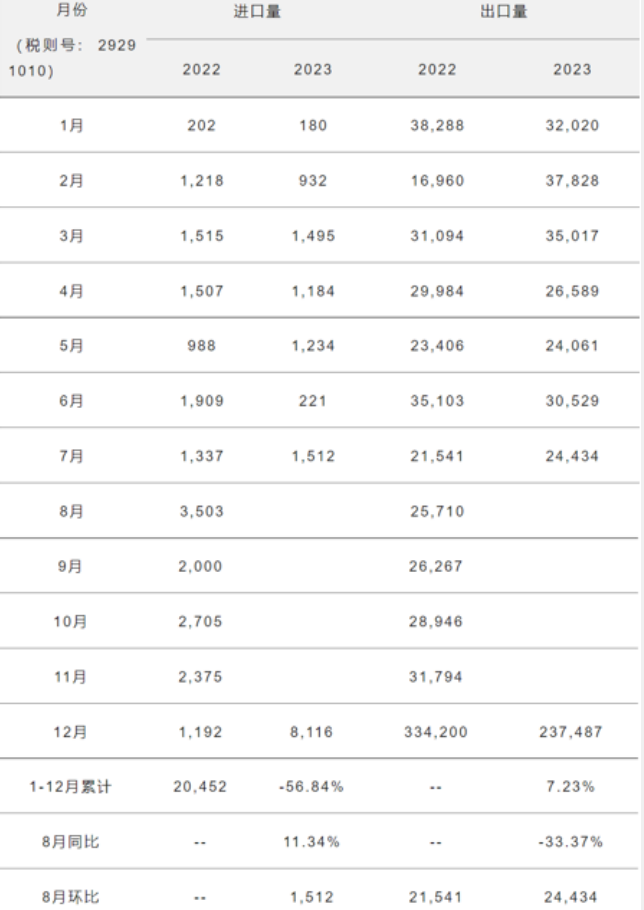Select the 月份 header cell
The height and width of the screenshot is (910, 644).
point(72,10)
